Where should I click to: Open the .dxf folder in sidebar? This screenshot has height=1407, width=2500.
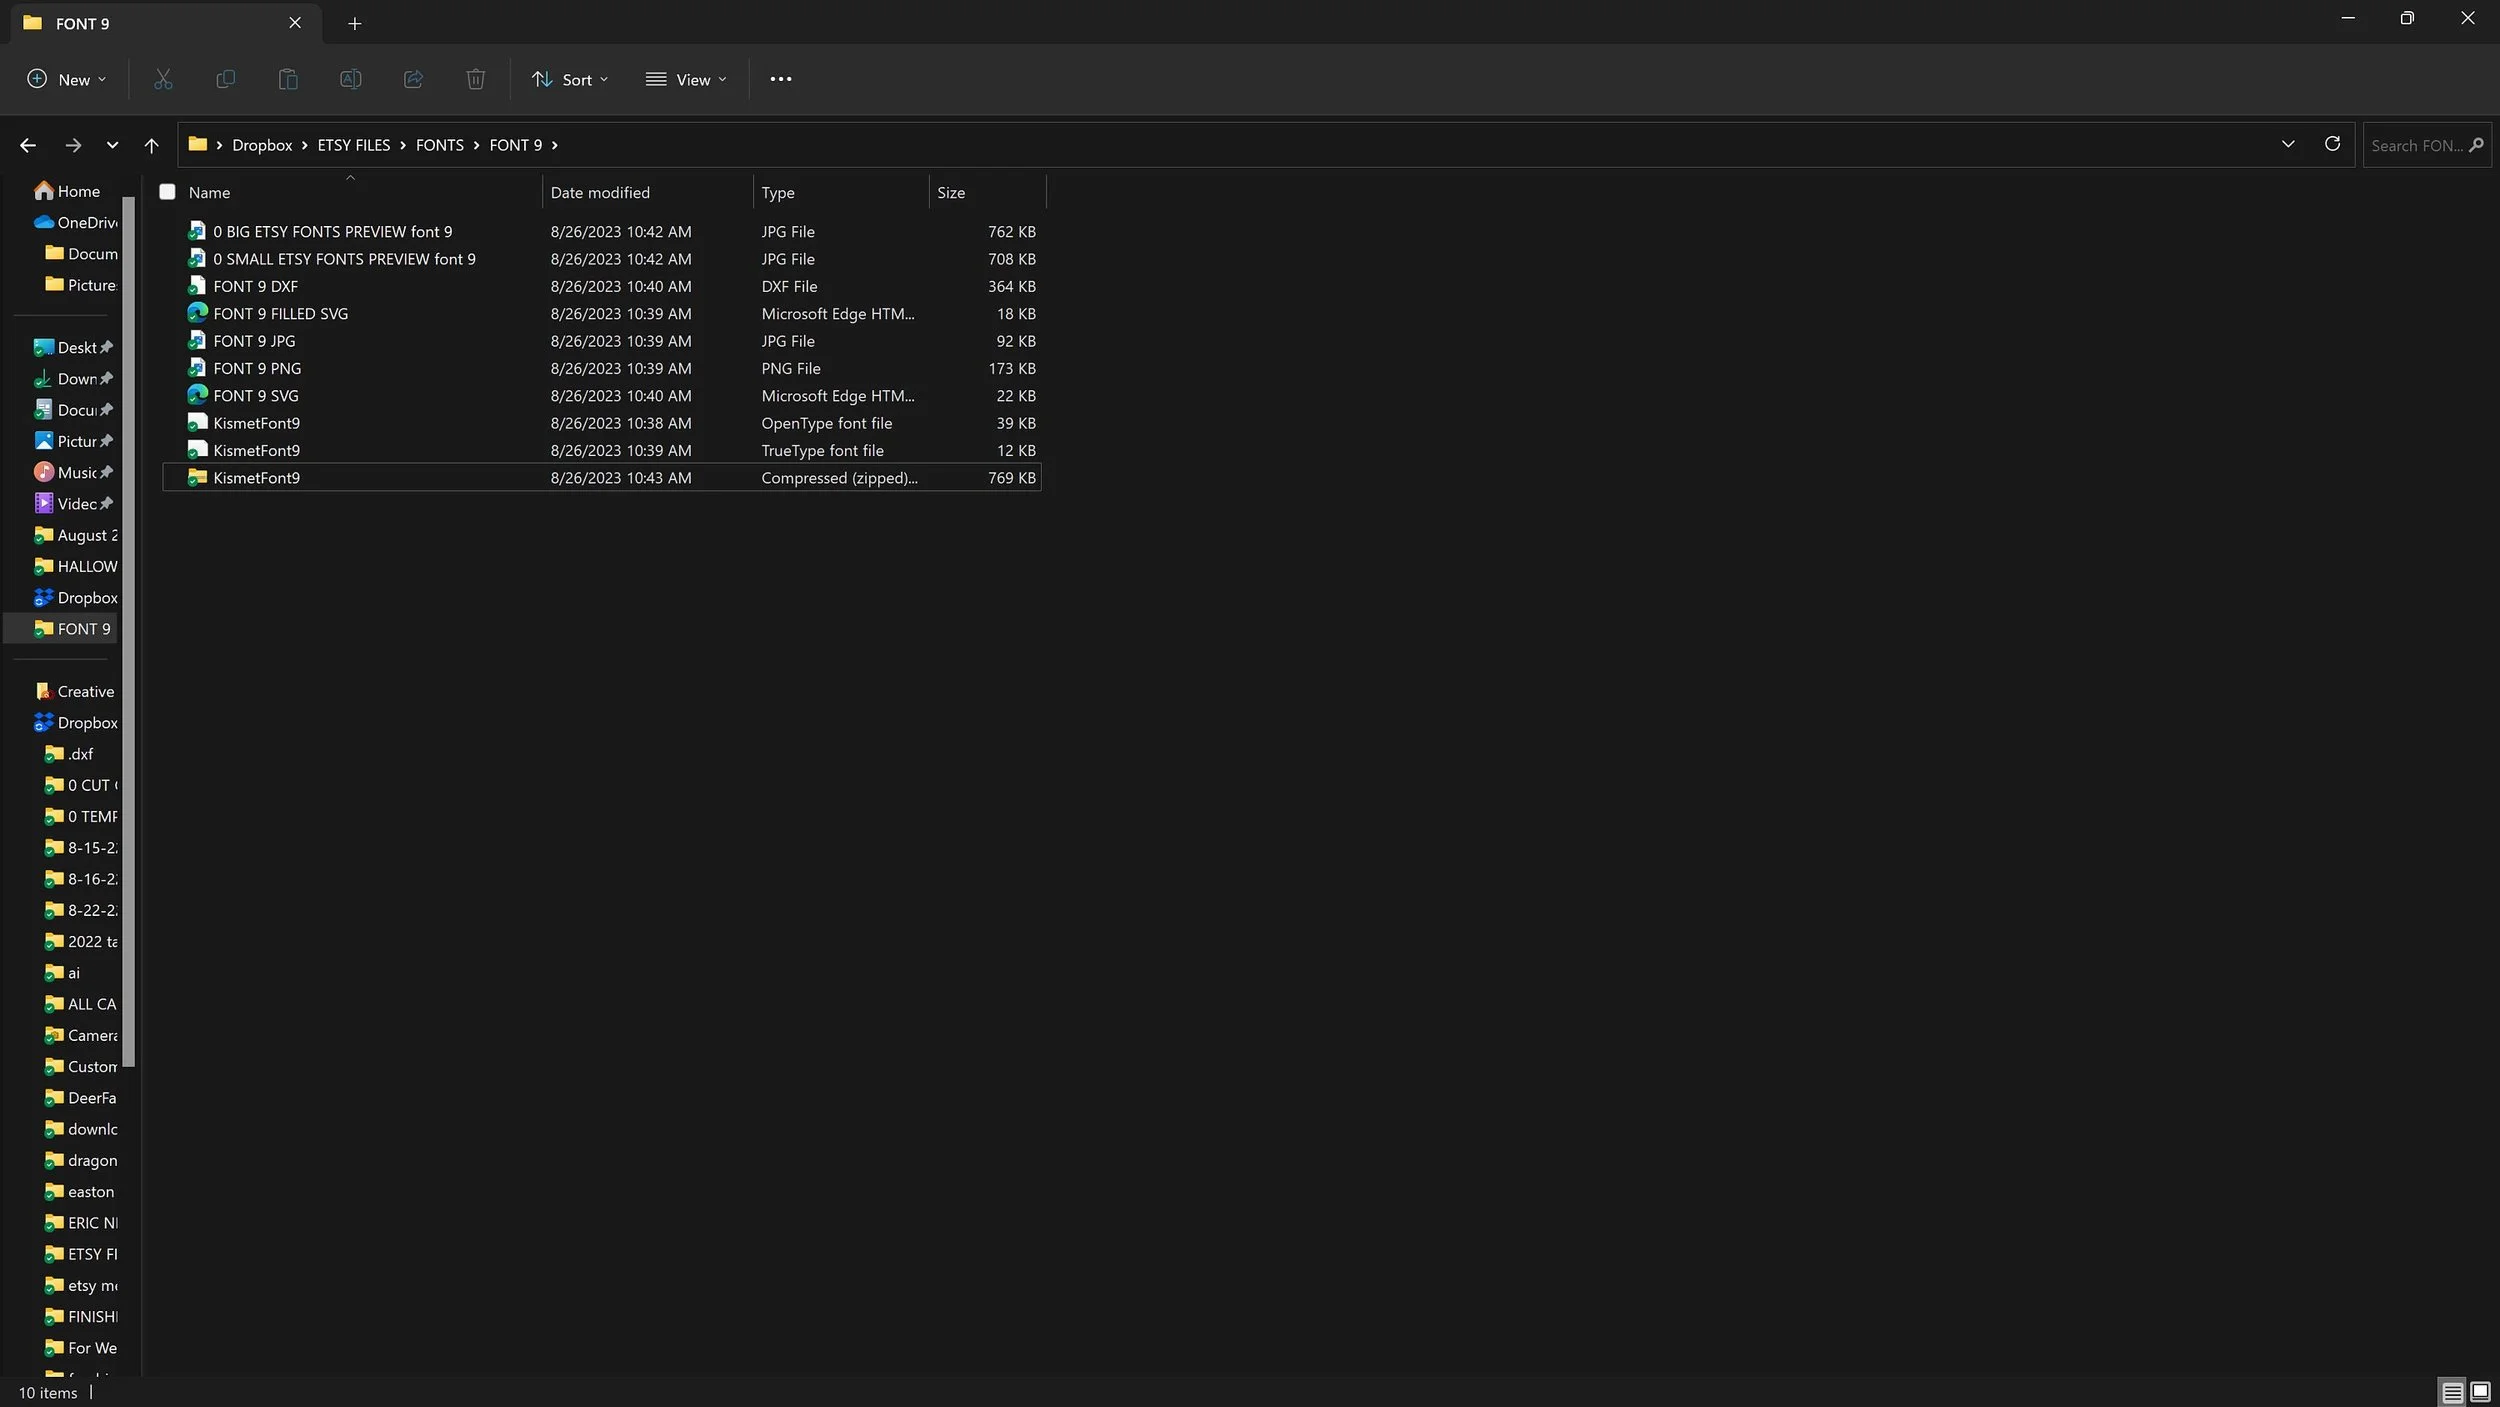click(68, 753)
